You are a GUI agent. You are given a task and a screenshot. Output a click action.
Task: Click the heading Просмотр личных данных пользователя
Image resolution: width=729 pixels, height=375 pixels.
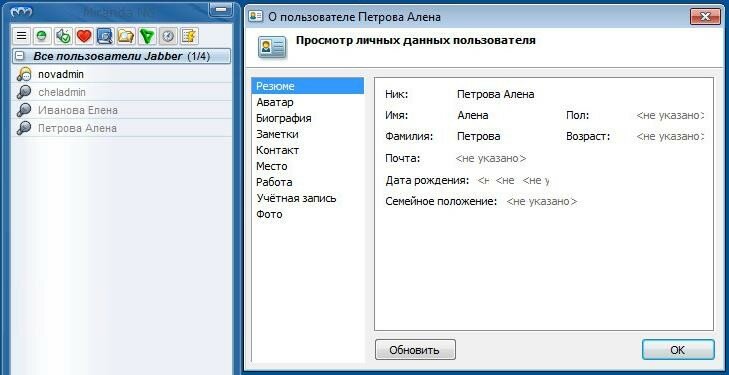coord(416,40)
